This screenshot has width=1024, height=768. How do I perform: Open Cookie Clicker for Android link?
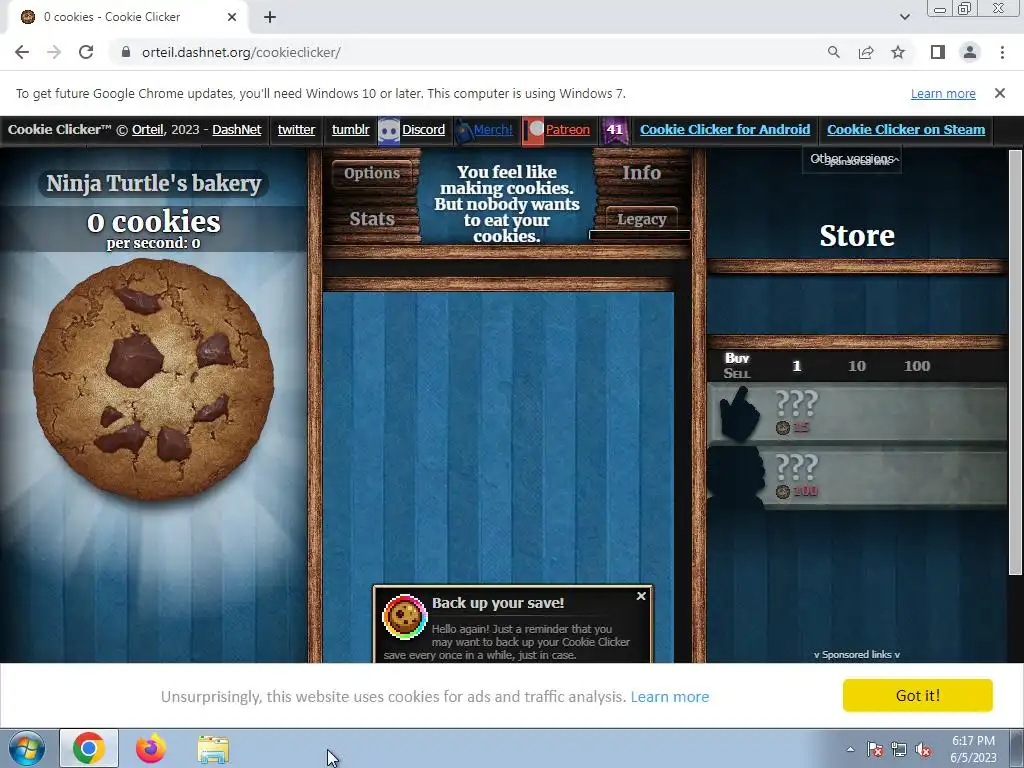(725, 129)
